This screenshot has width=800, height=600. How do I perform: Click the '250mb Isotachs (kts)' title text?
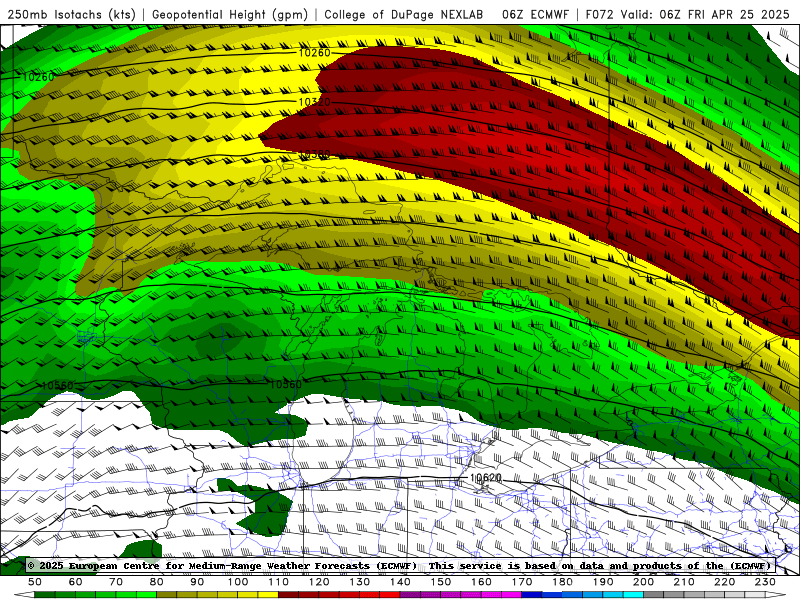[71, 15]
